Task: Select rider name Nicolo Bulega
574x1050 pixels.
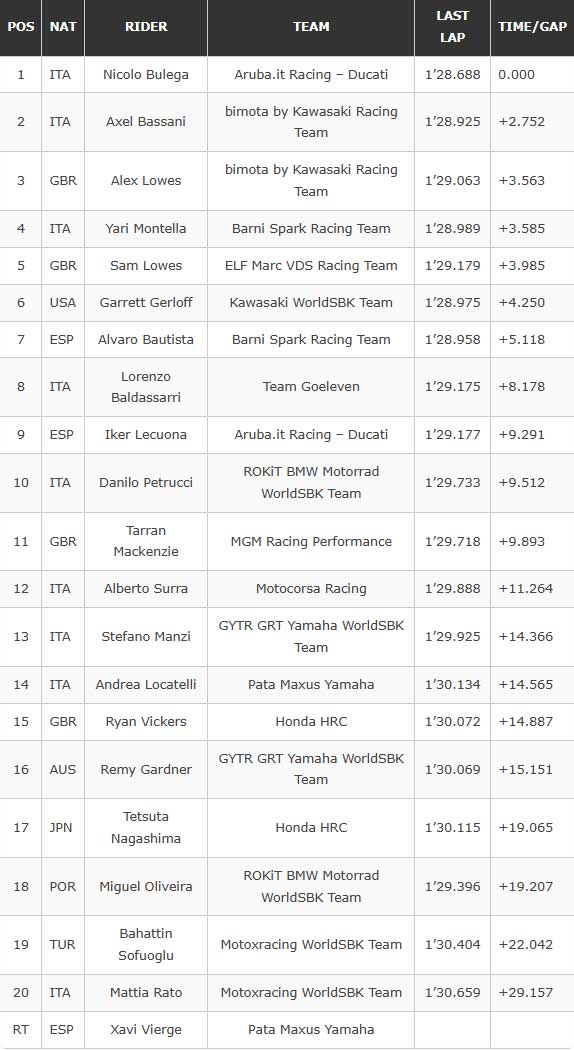Action: pyautogui.click(x=146, y=74)
